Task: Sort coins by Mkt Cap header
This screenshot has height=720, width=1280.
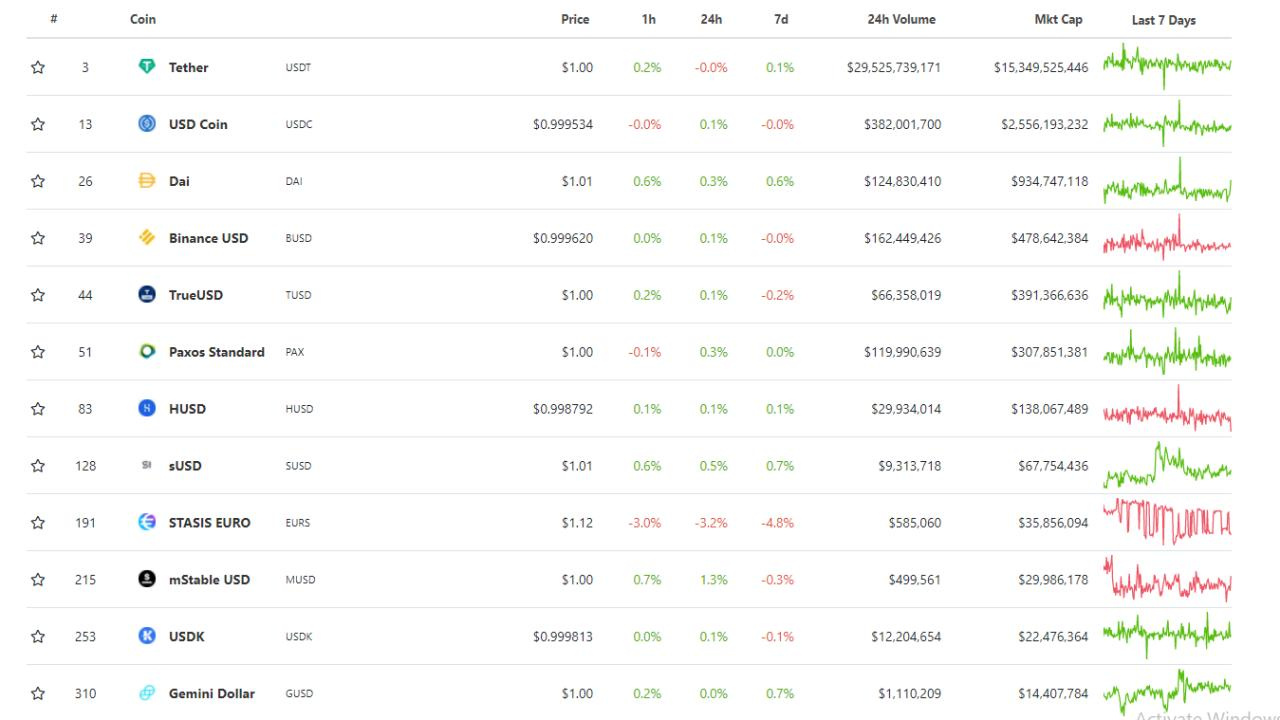Action: coord(1058,19)
